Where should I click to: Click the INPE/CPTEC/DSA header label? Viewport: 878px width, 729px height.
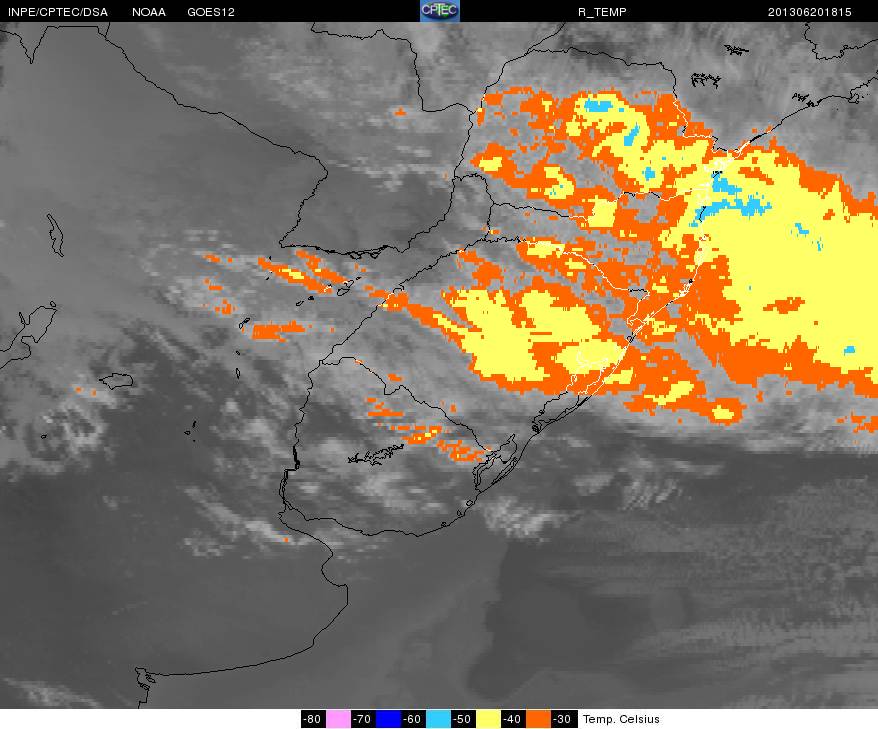tap(58, 12)
